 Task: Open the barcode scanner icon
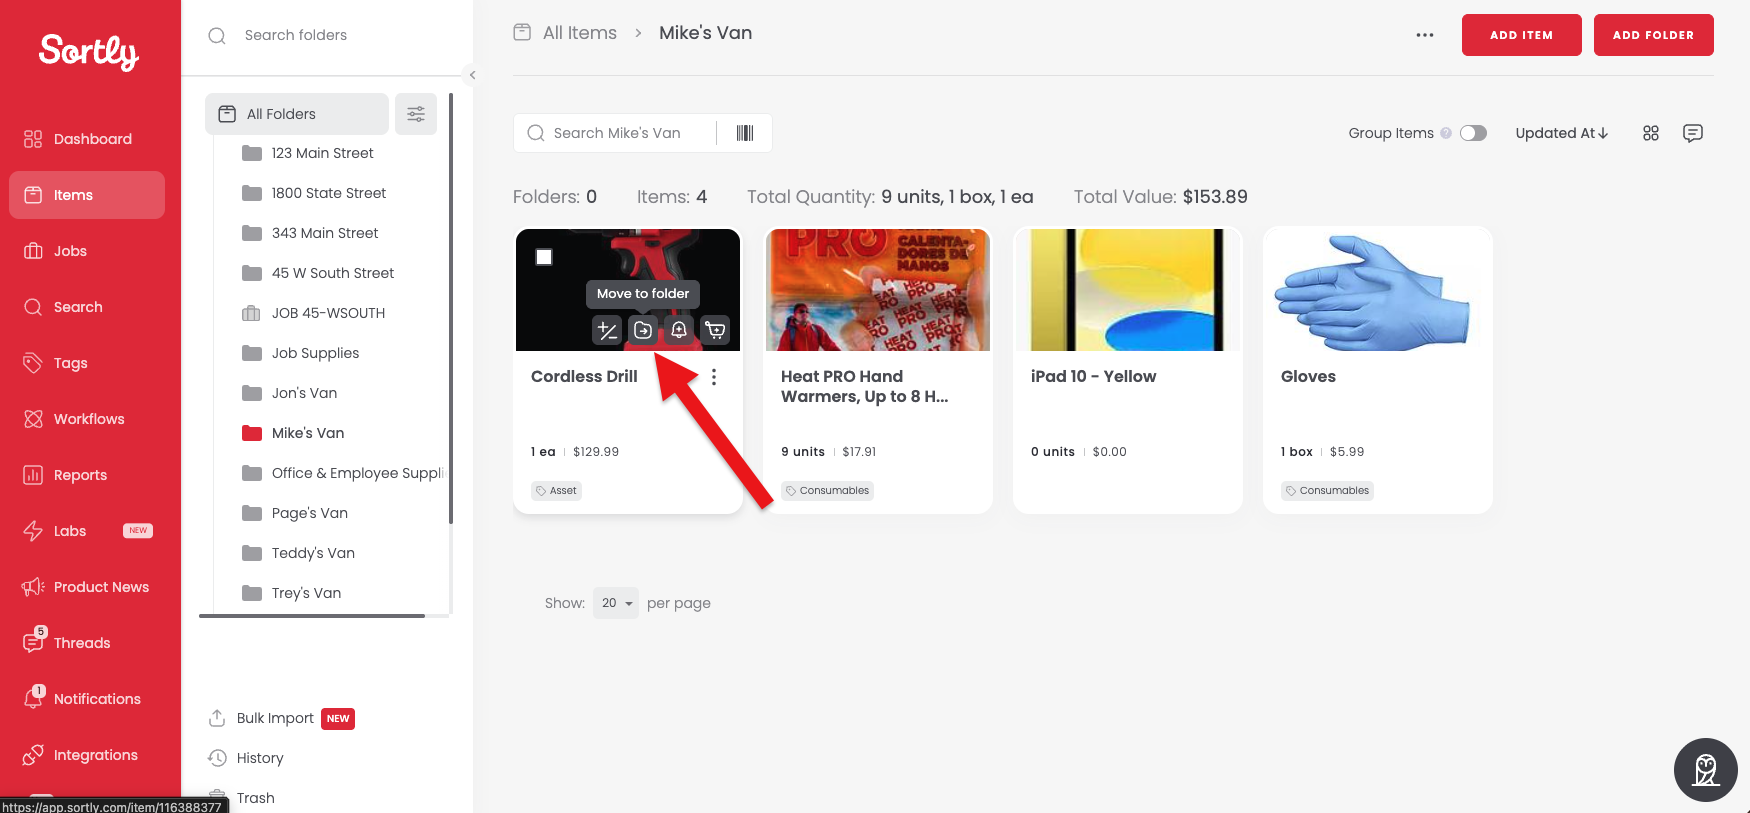(x=745, y=133)
